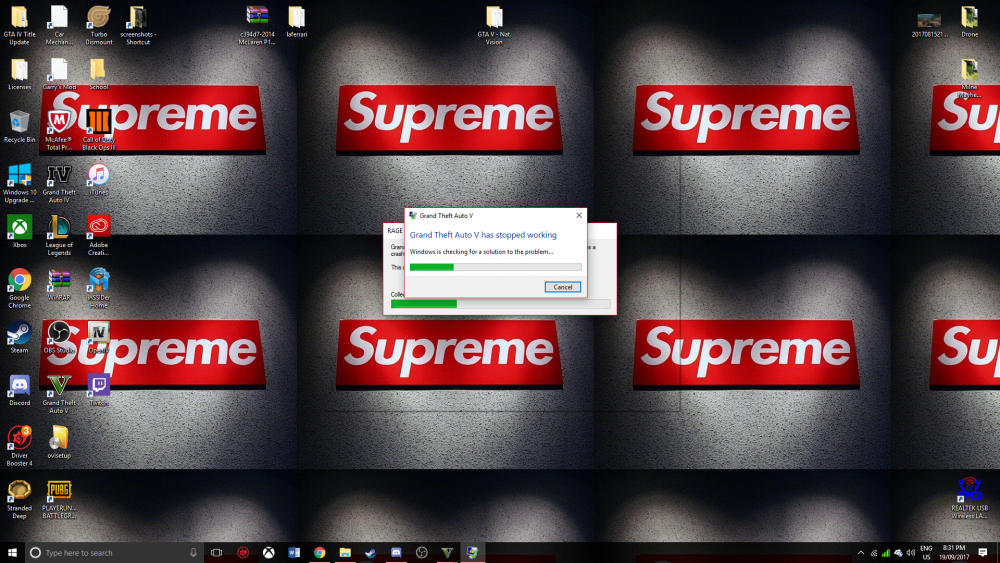Screen dimensions: 1000x563
Task: Cancel the Grand Theft Auto V crash dialog
Action: pos(562,287)
